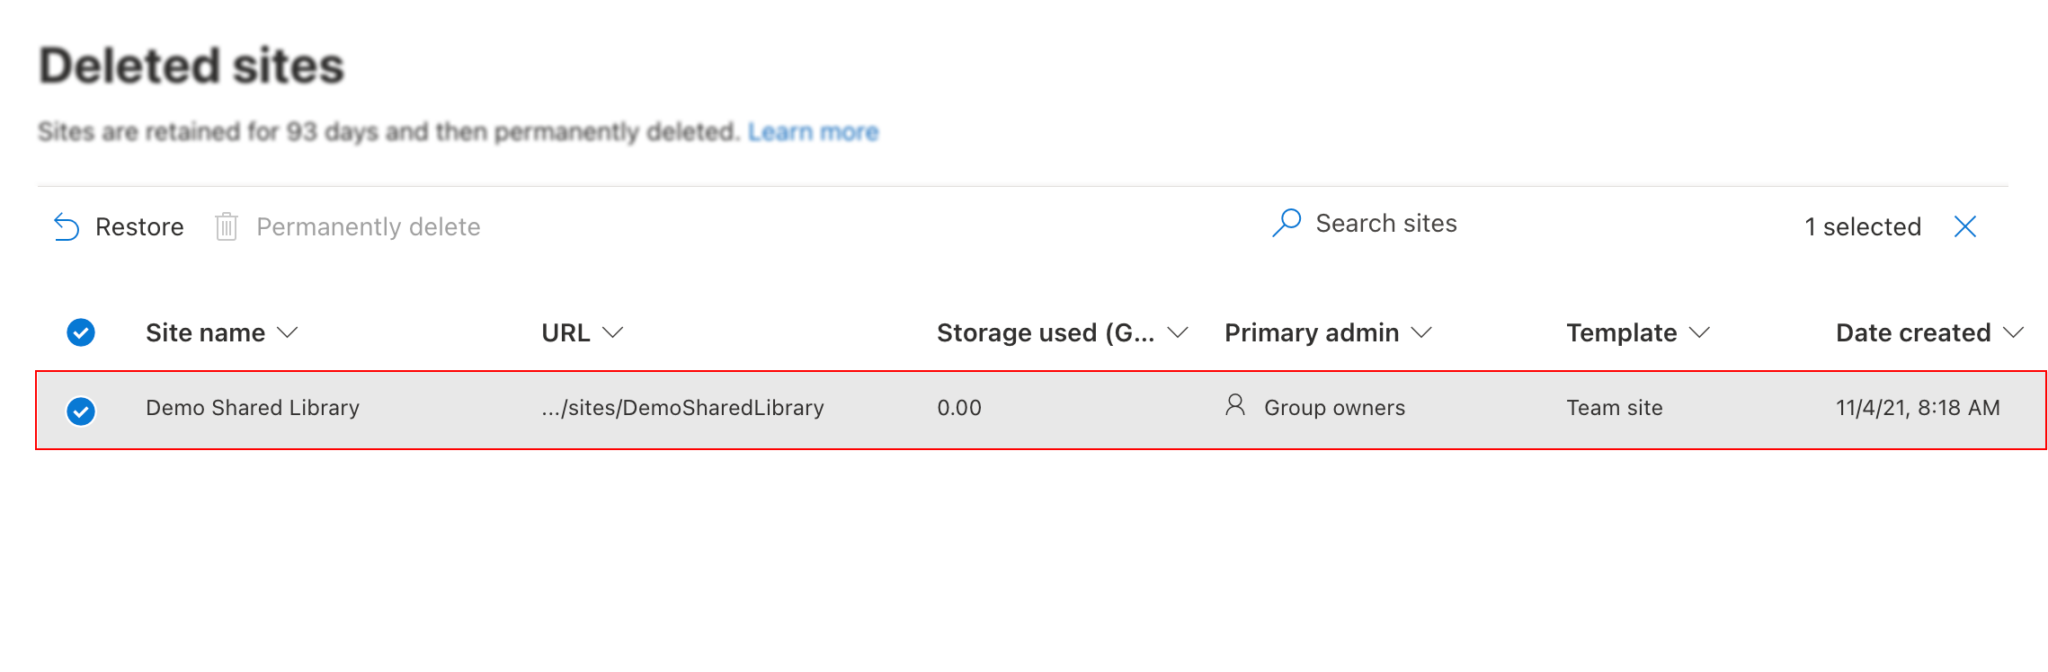Image resolution: width=2048 pixels, height=672 pixels.
Task: Open the Site name column dropdown
Action: 287,333
